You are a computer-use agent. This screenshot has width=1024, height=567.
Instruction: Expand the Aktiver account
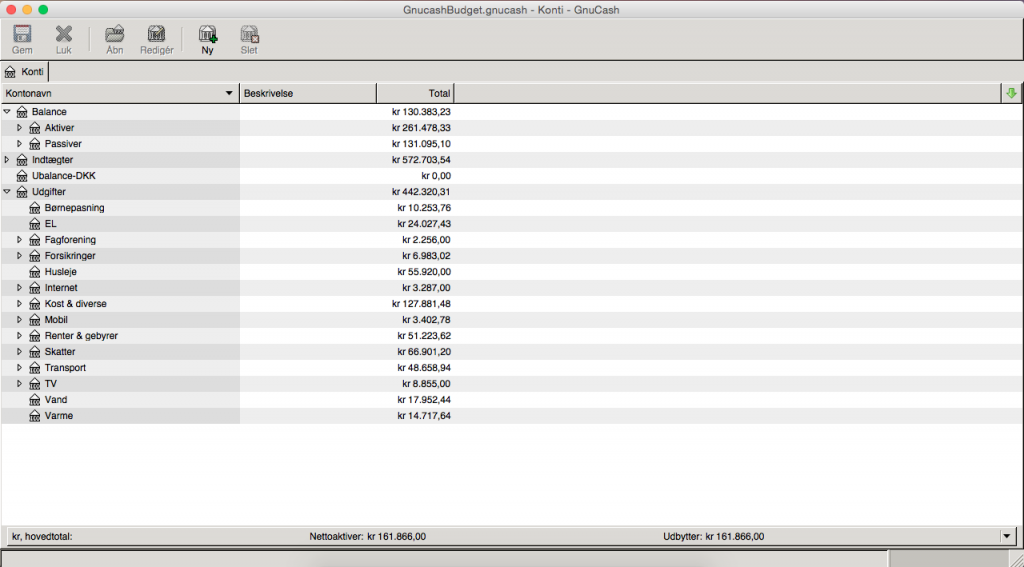(x=20, y=128)
